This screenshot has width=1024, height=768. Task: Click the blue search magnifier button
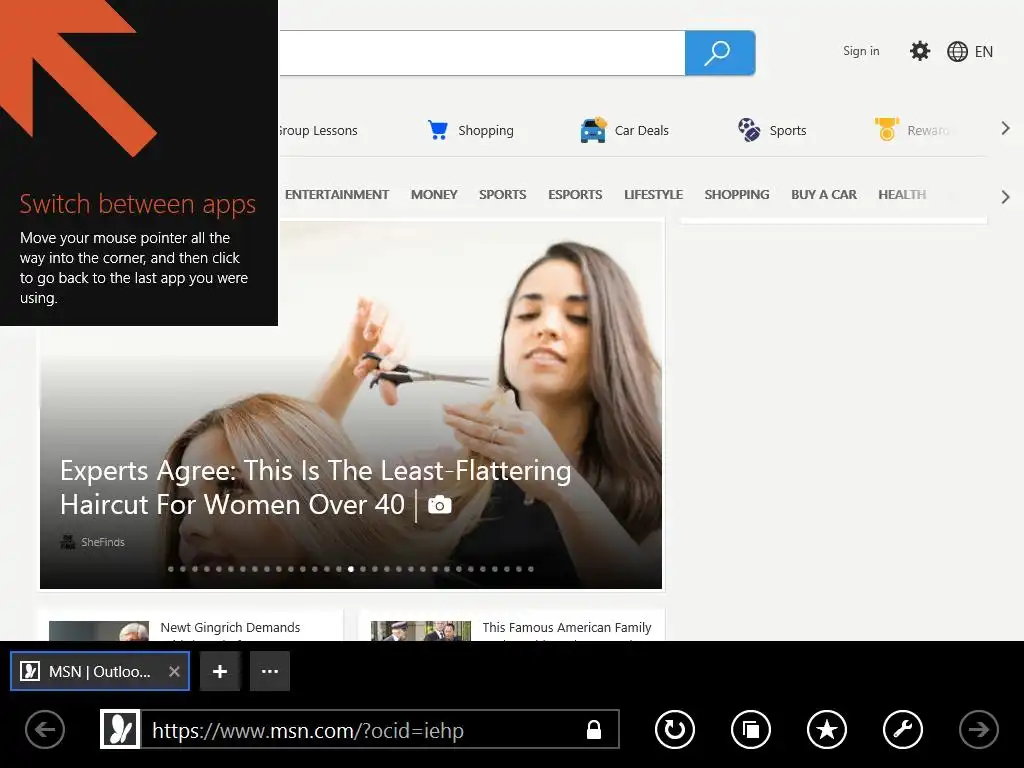pos(720,53)
